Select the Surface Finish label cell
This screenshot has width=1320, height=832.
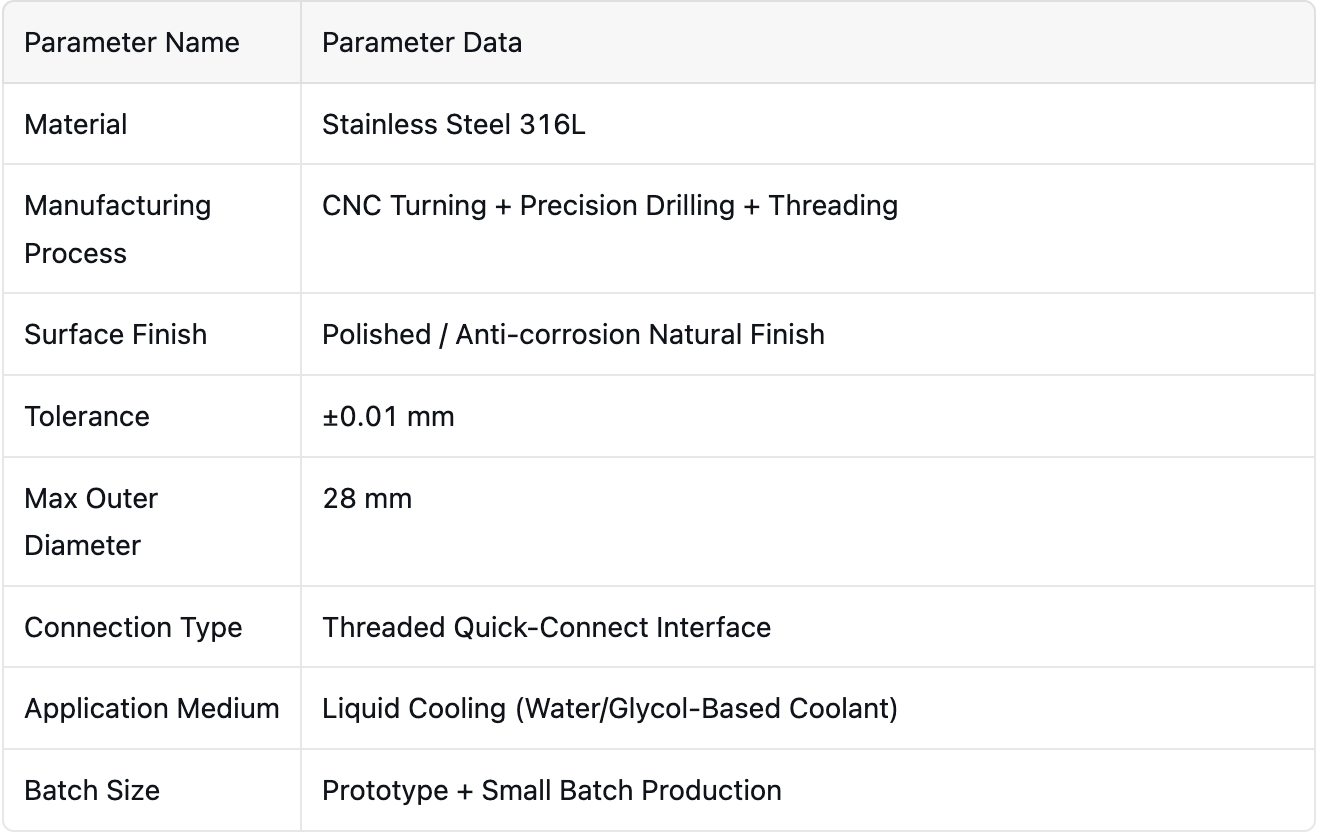152,334
